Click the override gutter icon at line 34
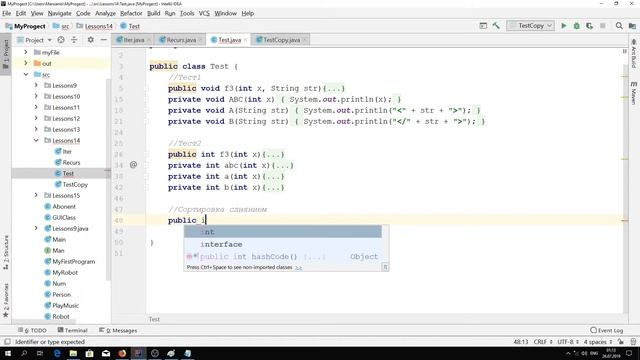This screenshot has width=640, height=360. pos(133,165)
